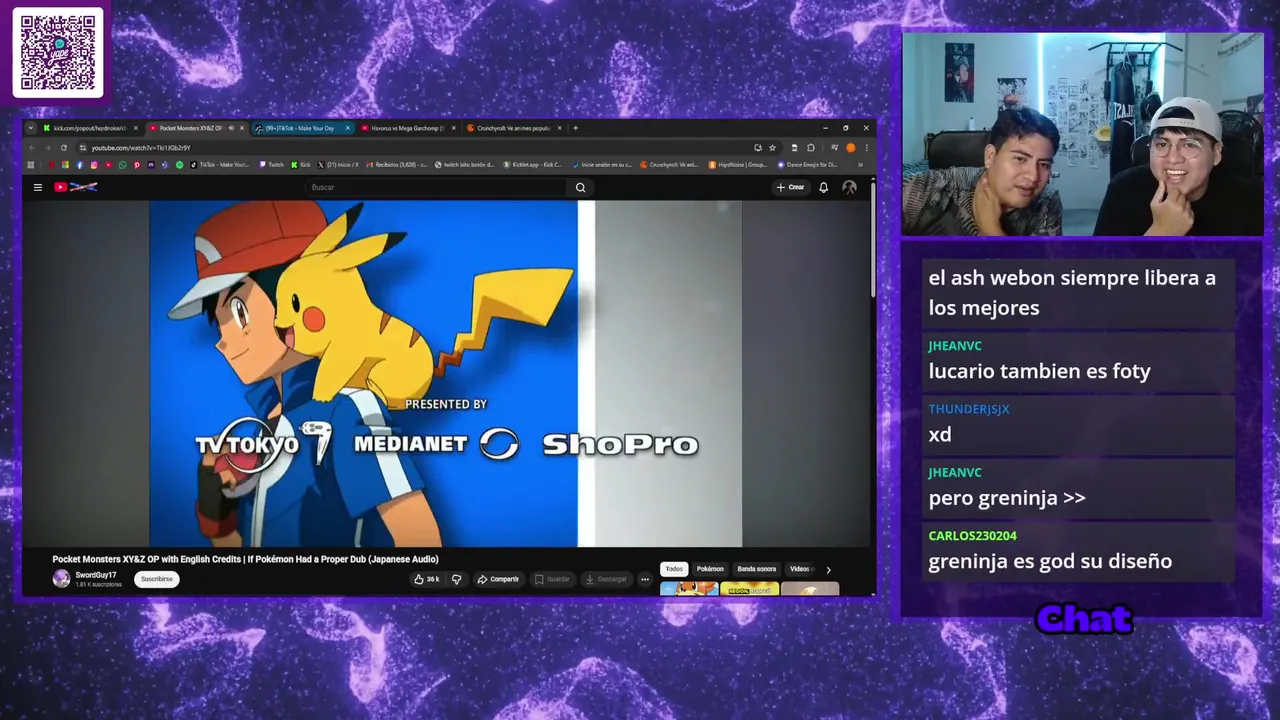The image size is (1280, 720).
Task: Open the Recibidos Gmail bookmark
Action: click(397, 164)
